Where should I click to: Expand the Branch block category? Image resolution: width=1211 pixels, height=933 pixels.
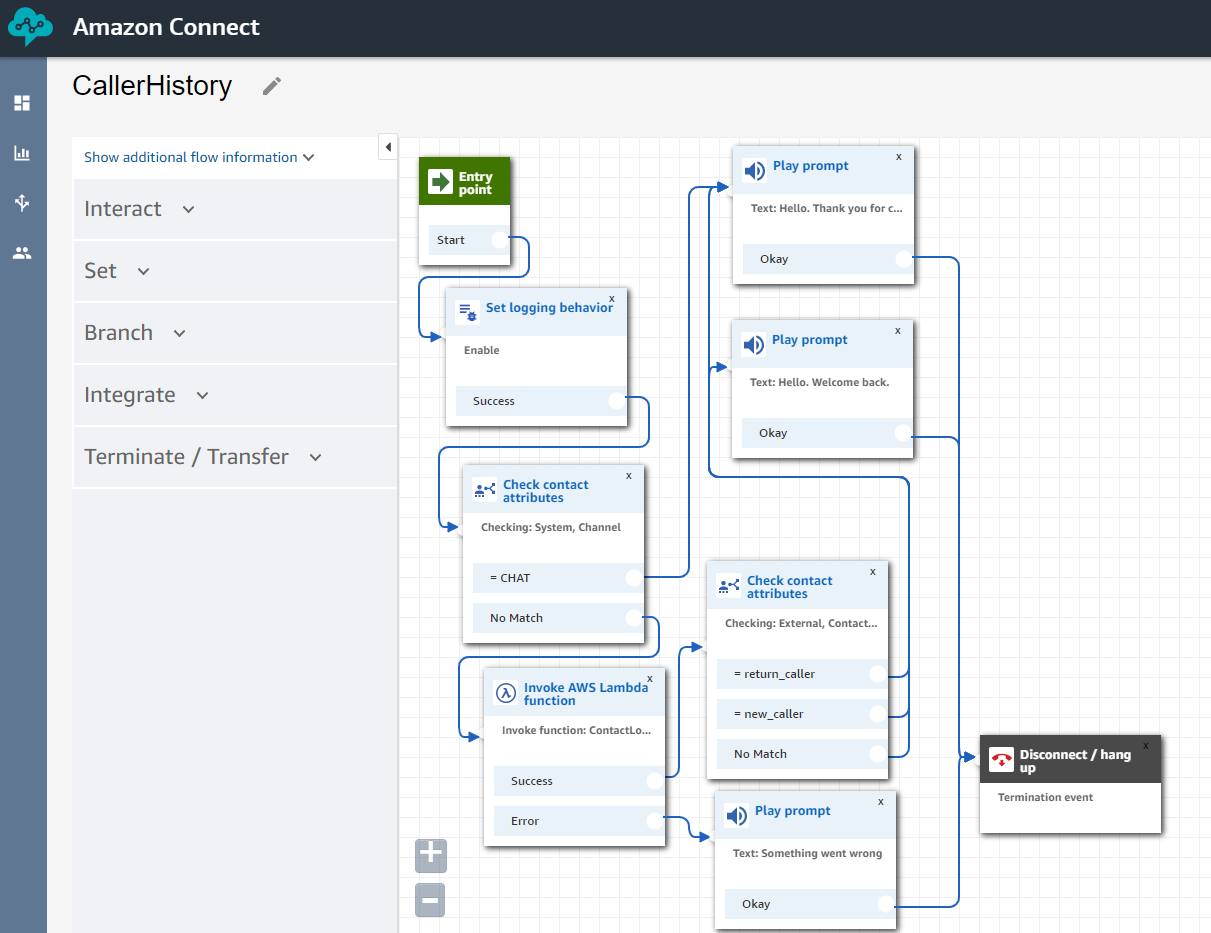[235, 333]
